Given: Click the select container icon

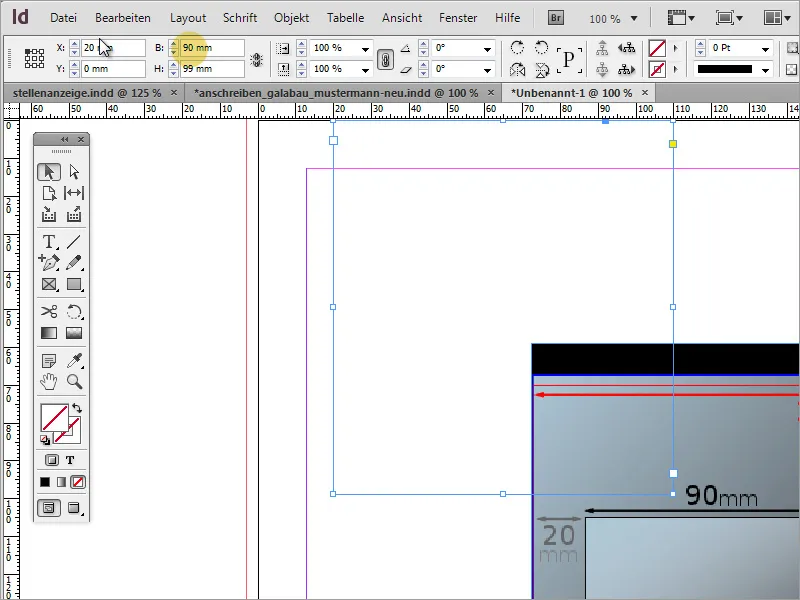Looking at the screenshot, I should pyautogui.click(x=603, y=48).
